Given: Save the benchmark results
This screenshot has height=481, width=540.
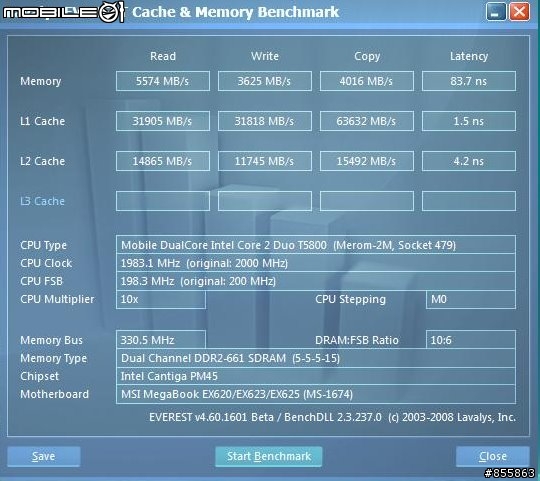Looking at the screenshot, I should tap(44, 456).
